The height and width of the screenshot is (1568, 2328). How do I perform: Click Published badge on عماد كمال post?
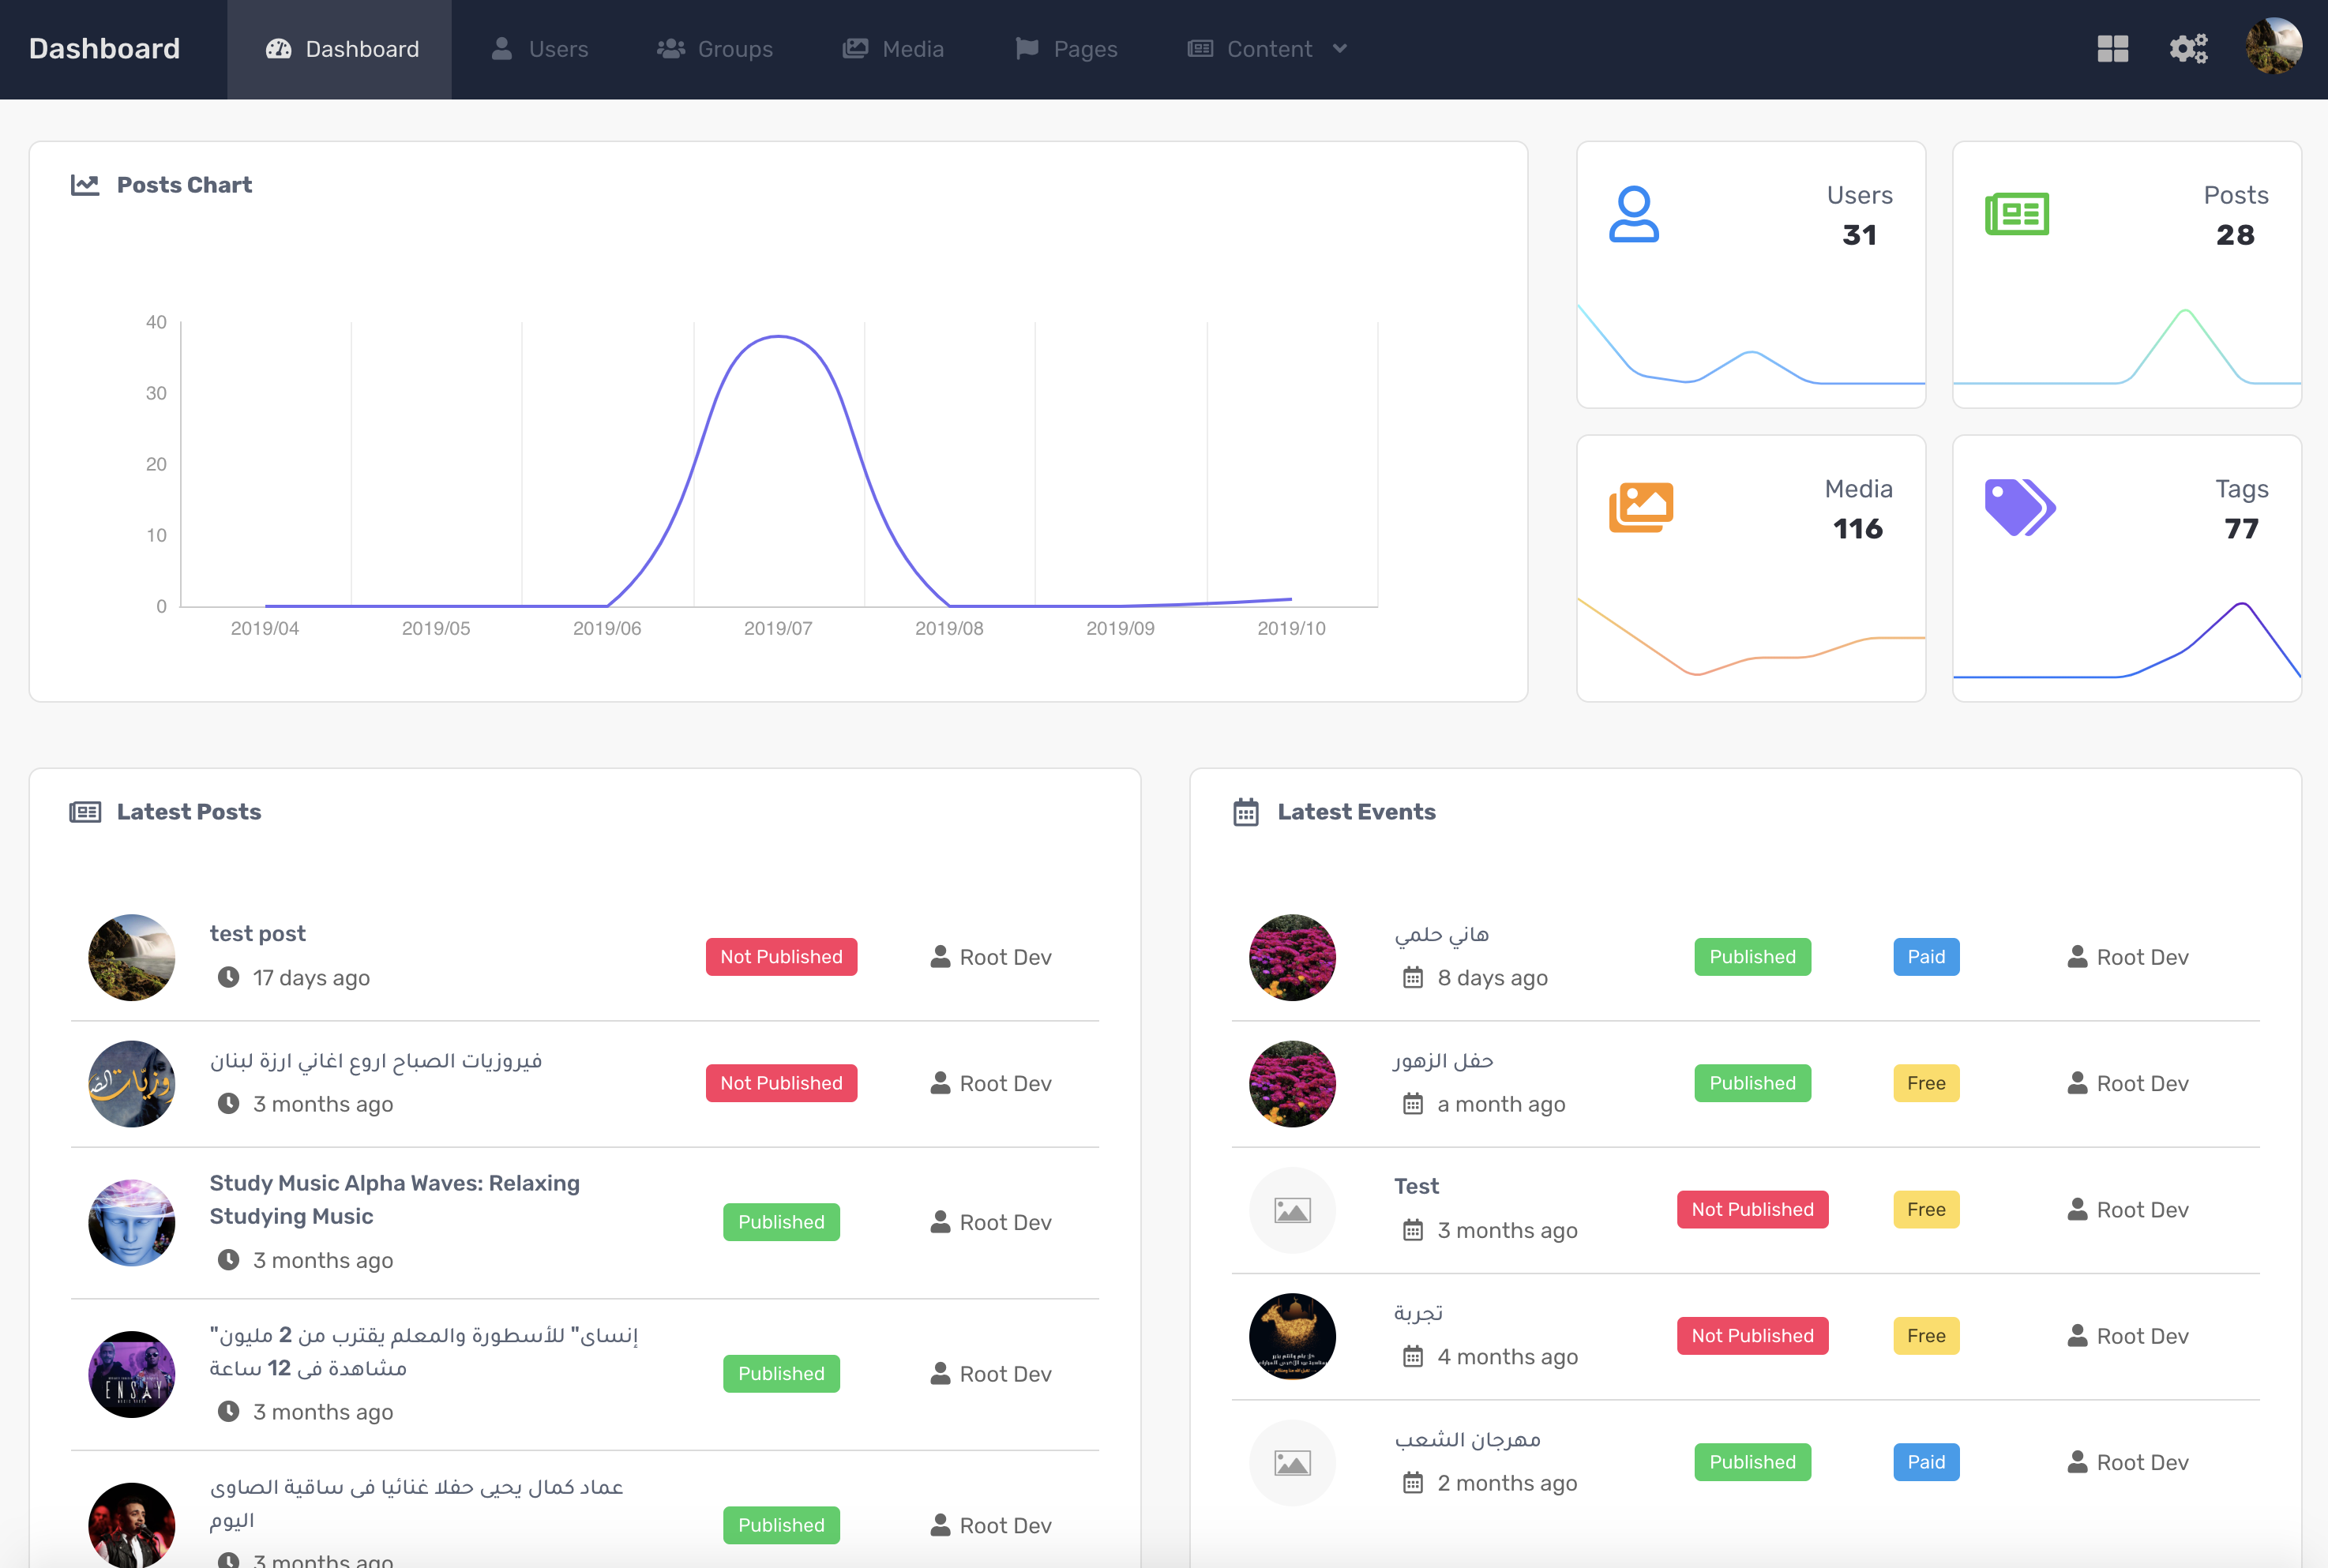[782, 1525]
